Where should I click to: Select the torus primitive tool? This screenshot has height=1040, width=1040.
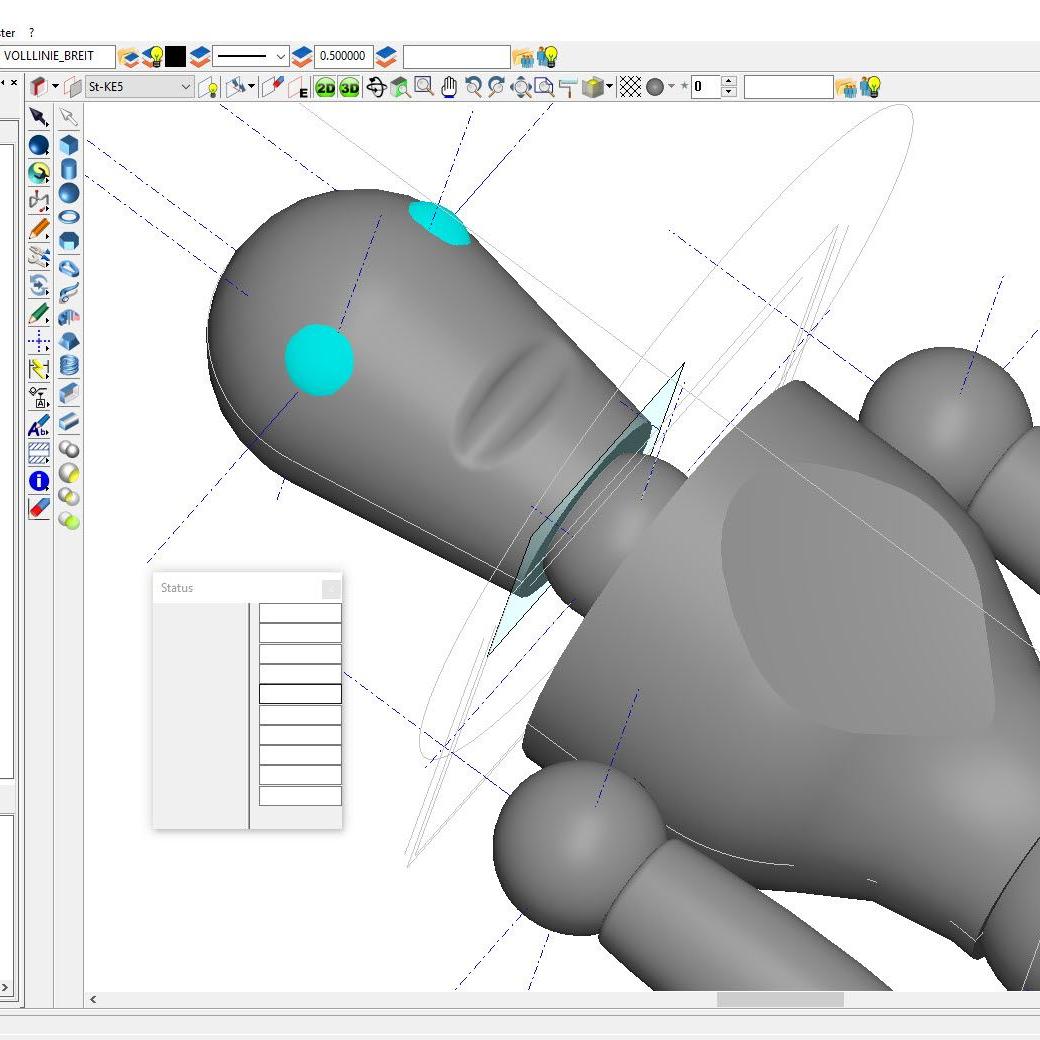[68, 217]
